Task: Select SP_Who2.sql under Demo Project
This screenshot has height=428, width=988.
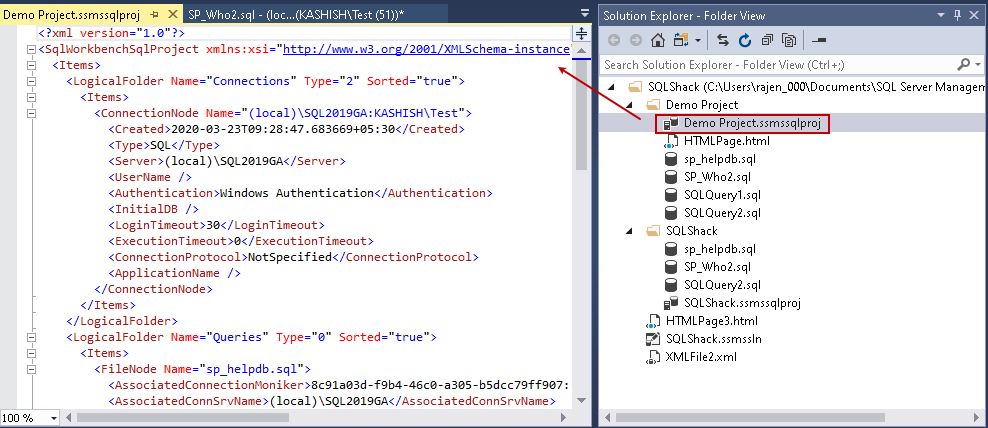Action: coord(717,176)
